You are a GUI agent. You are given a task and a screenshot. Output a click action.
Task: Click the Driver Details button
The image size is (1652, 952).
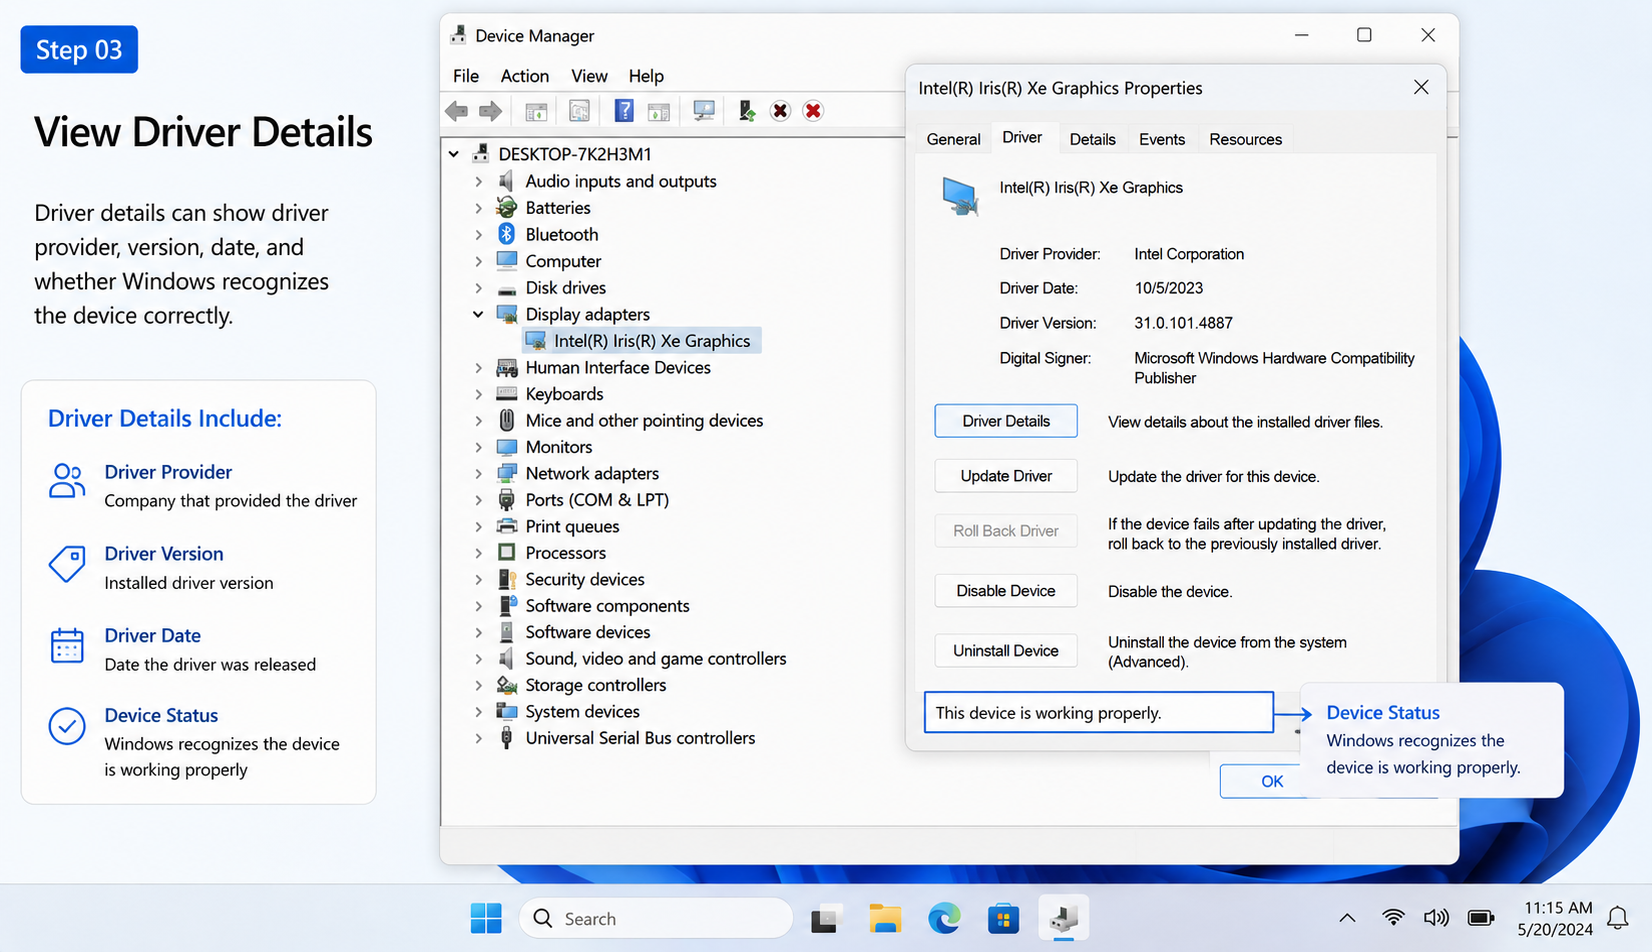(x=1006, y=421)
